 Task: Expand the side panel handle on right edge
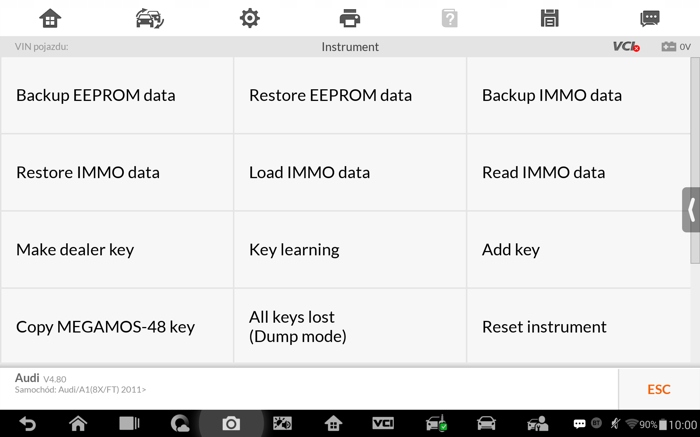(x=690, y=210)
